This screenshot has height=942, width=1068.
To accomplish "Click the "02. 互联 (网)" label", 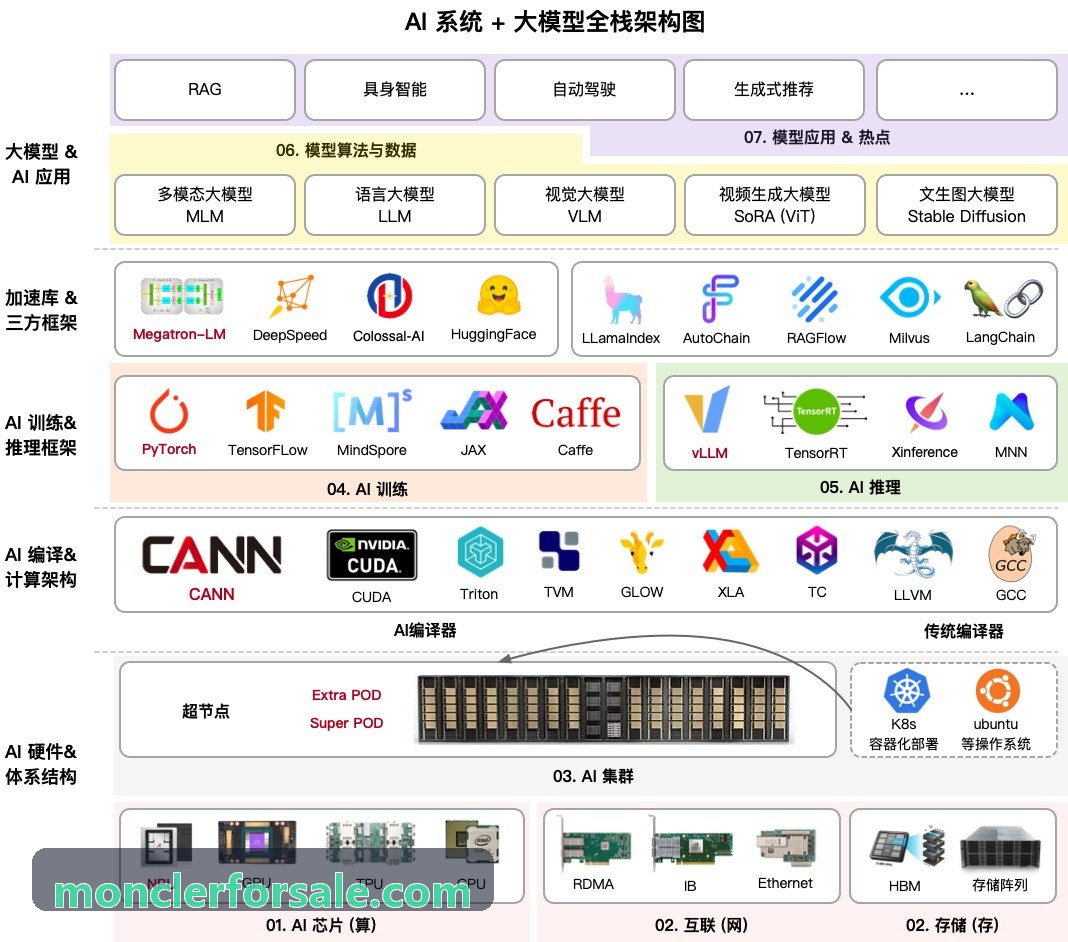I will tap(702, 925).
